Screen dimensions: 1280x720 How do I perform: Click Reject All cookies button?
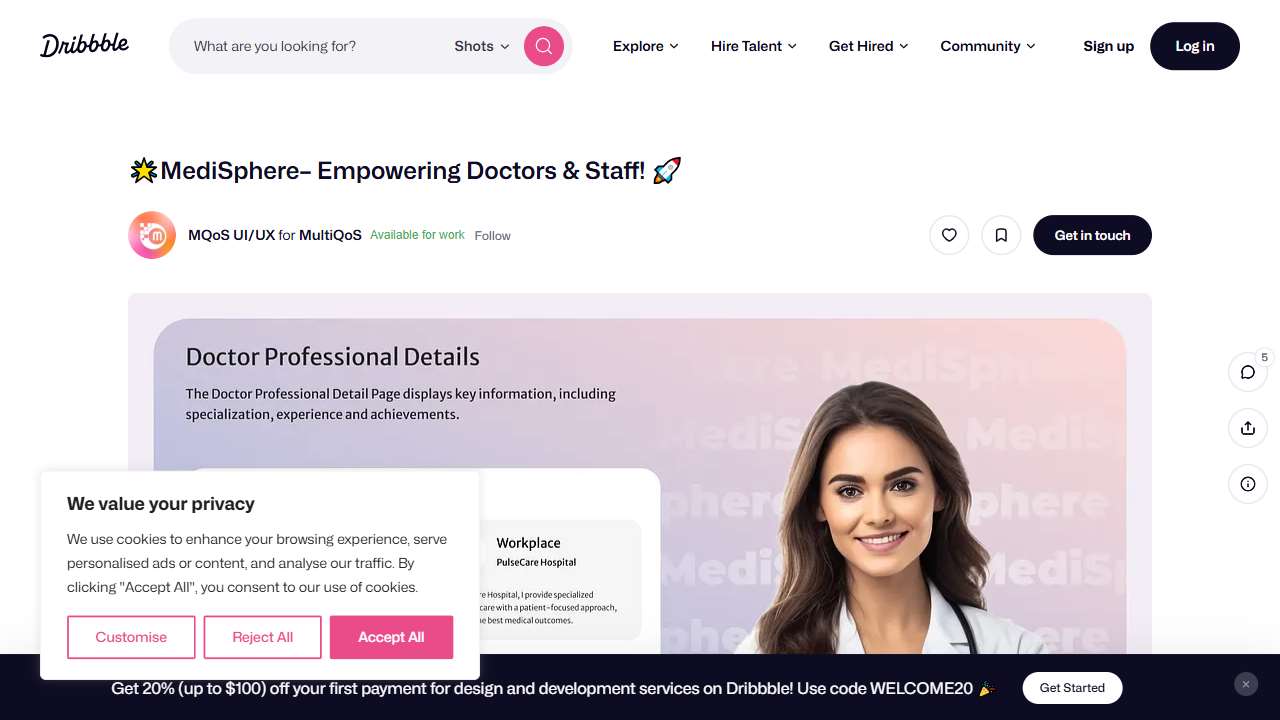tap(263, 637)
